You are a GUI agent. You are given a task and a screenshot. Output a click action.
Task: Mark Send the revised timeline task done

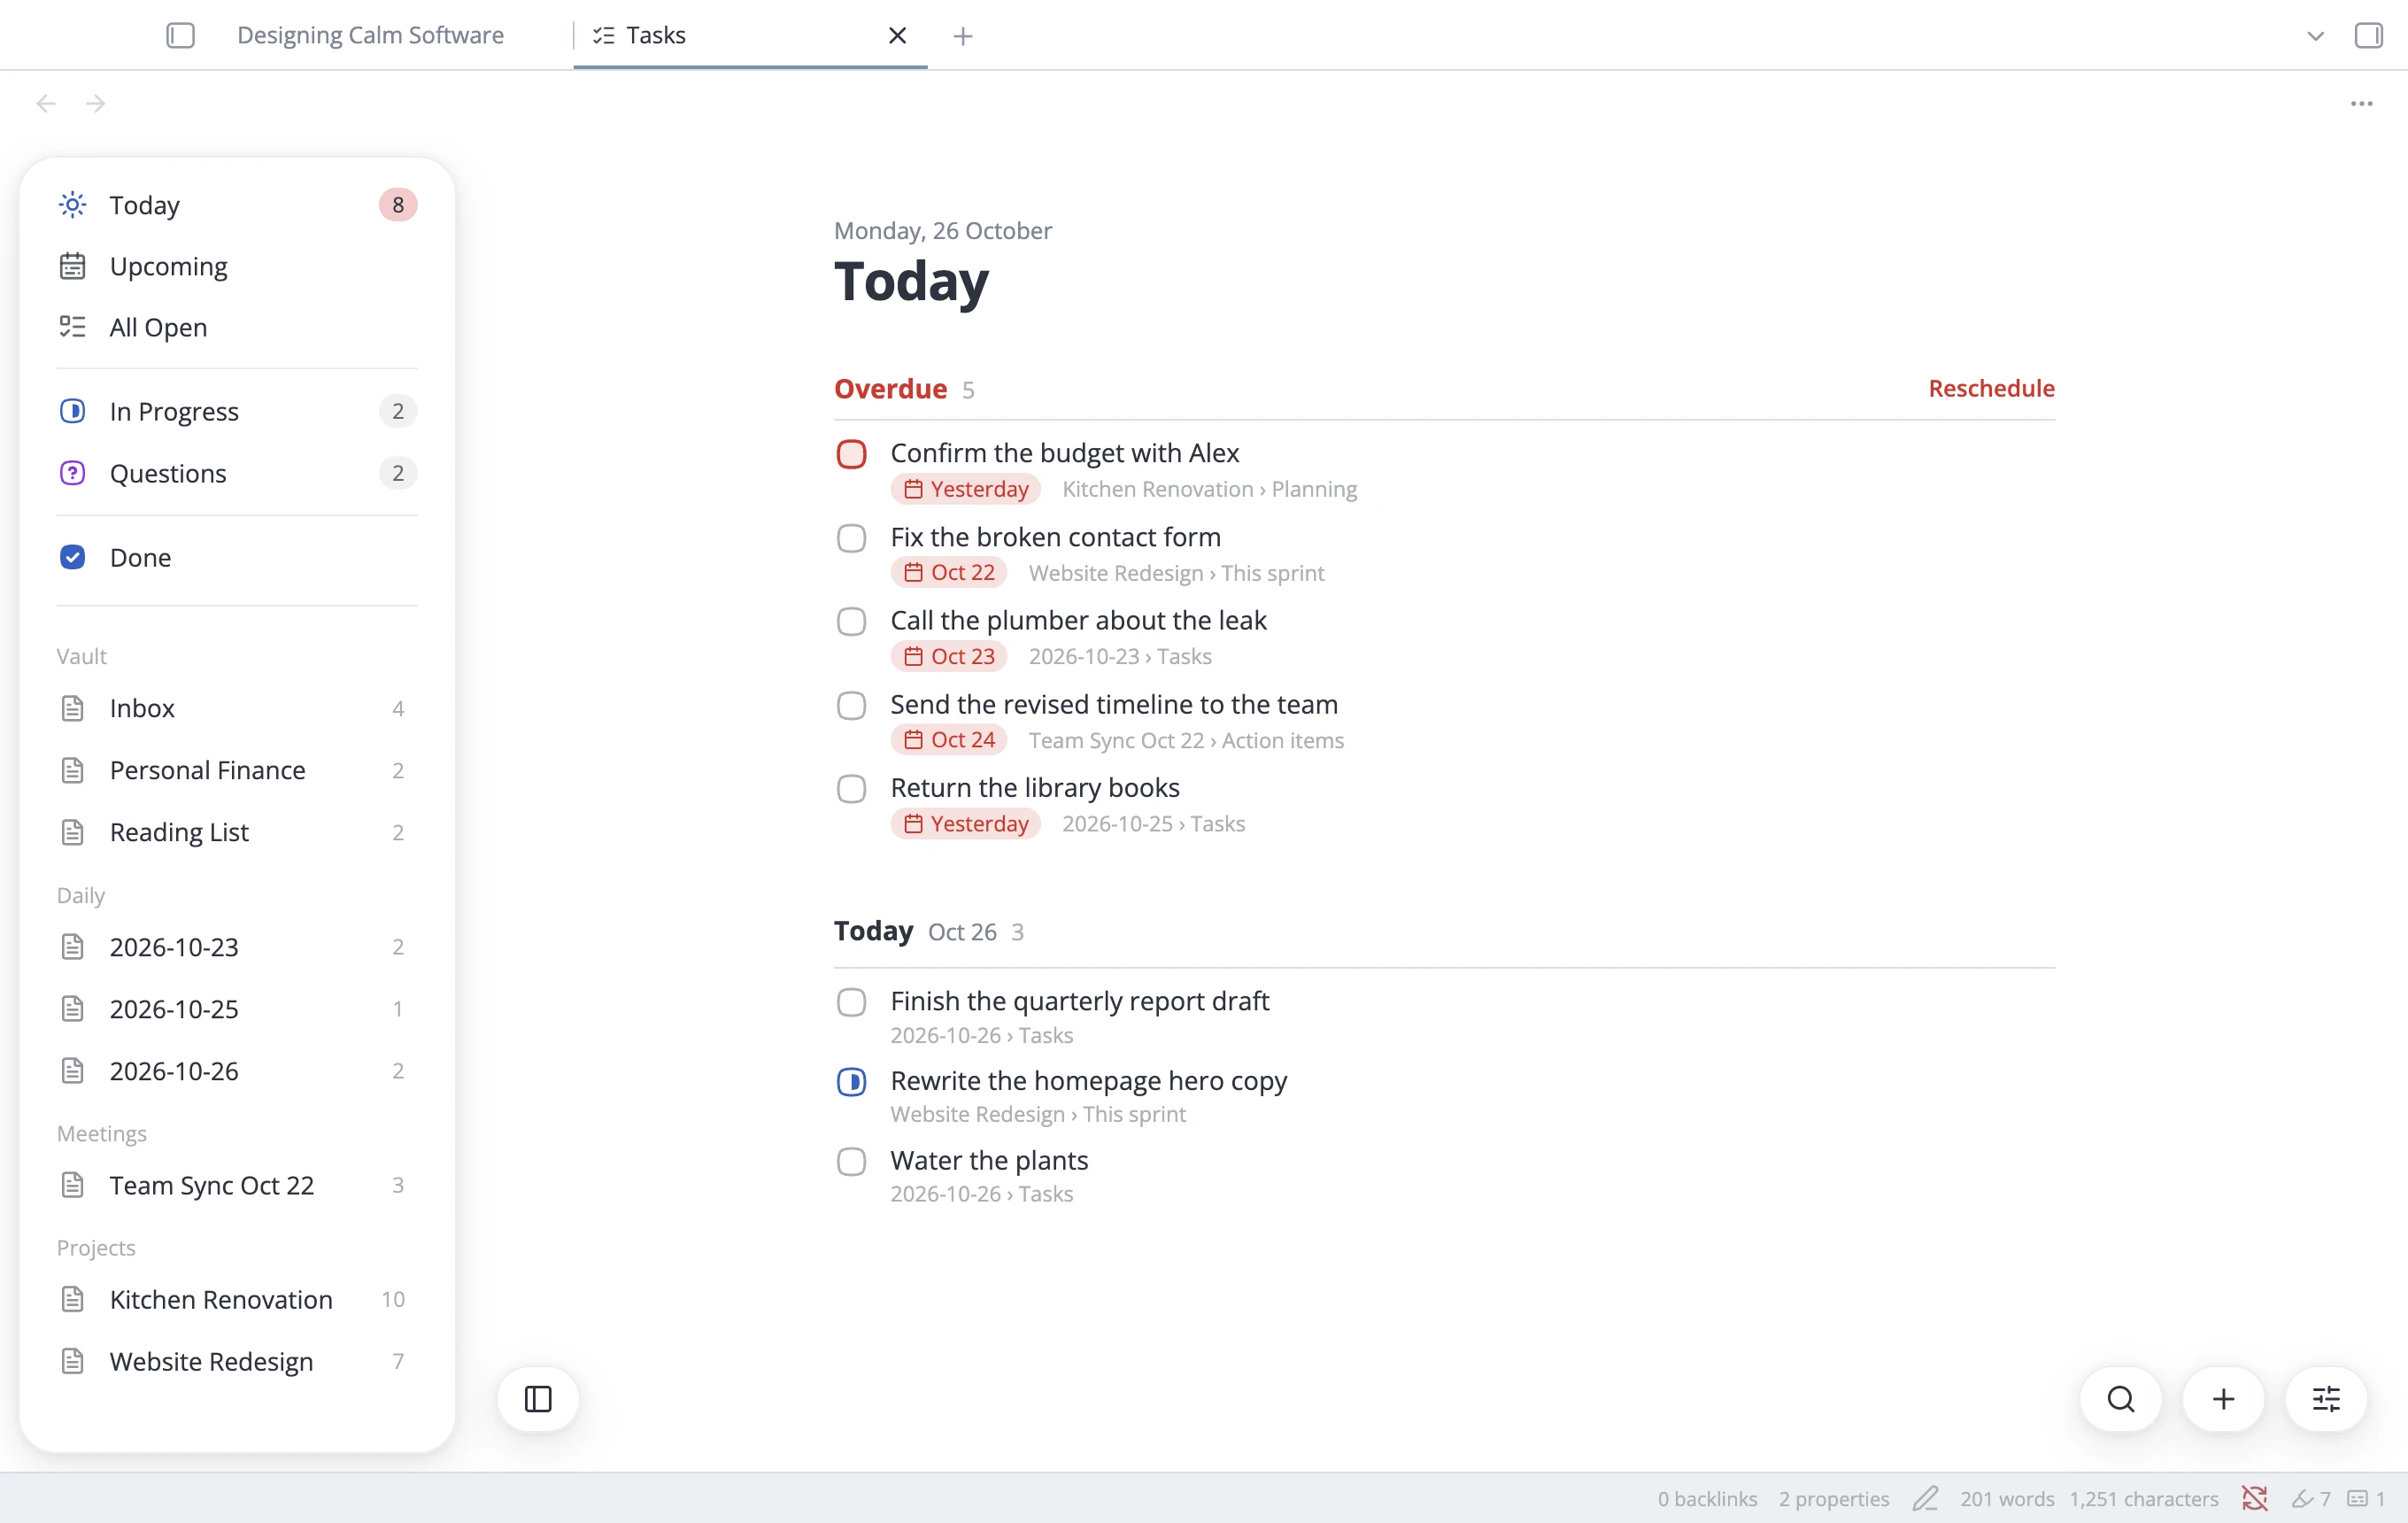pyautogui.click(x=851, y=705)
